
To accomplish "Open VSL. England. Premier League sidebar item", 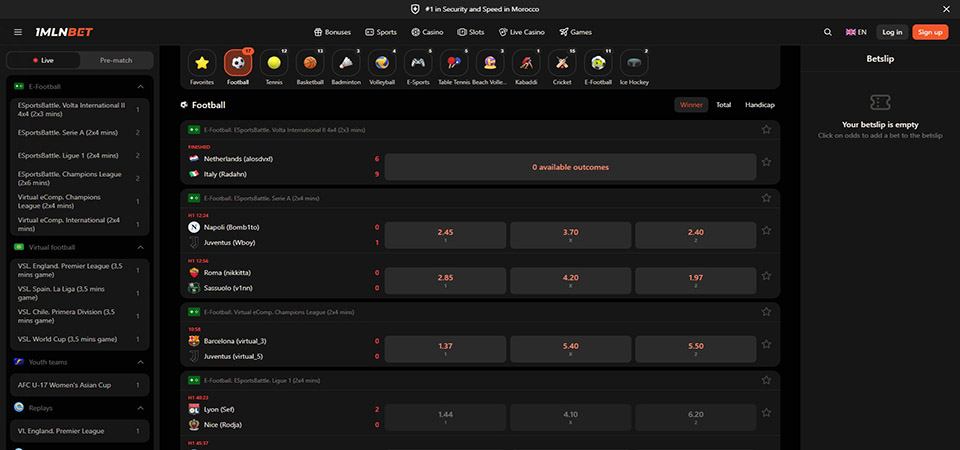I will (x=80, y=270).
